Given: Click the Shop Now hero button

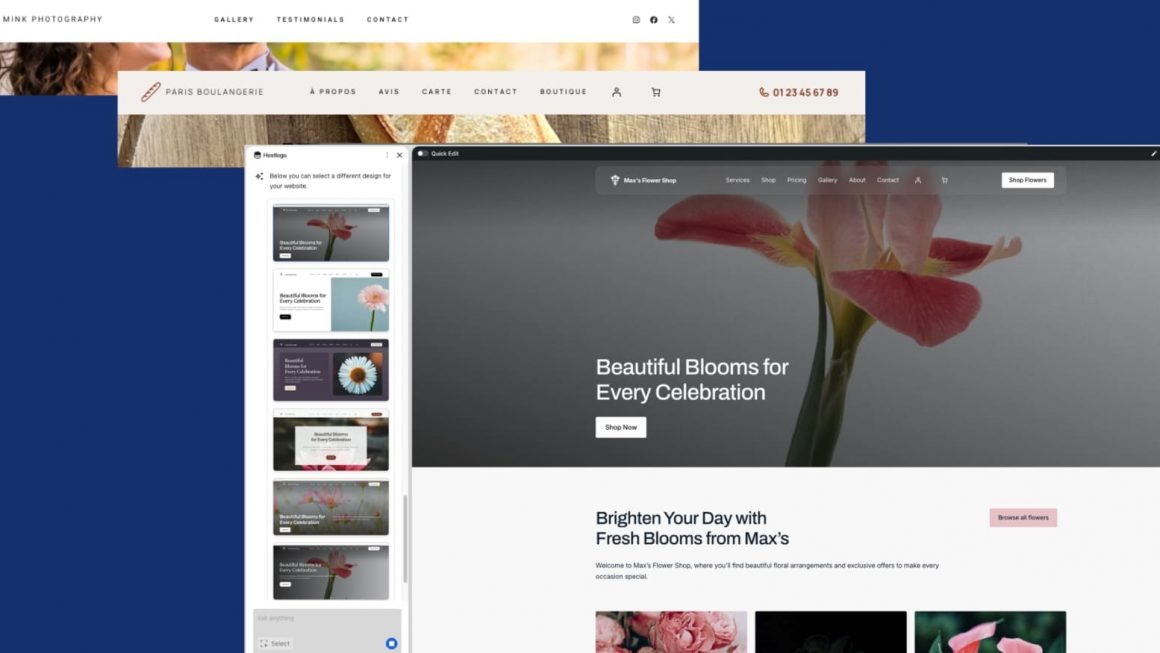Looking at the screenshot, I should [621, 427].
